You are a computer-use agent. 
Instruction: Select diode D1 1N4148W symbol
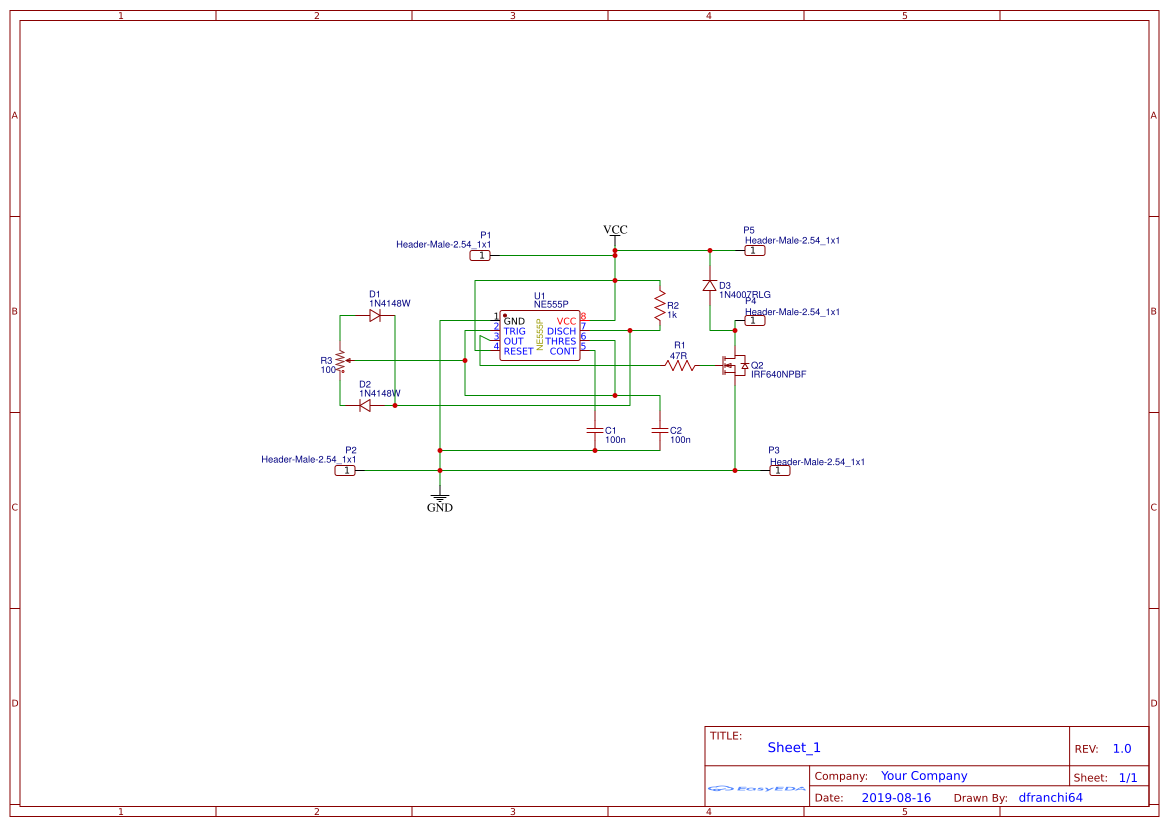[375, 315]
